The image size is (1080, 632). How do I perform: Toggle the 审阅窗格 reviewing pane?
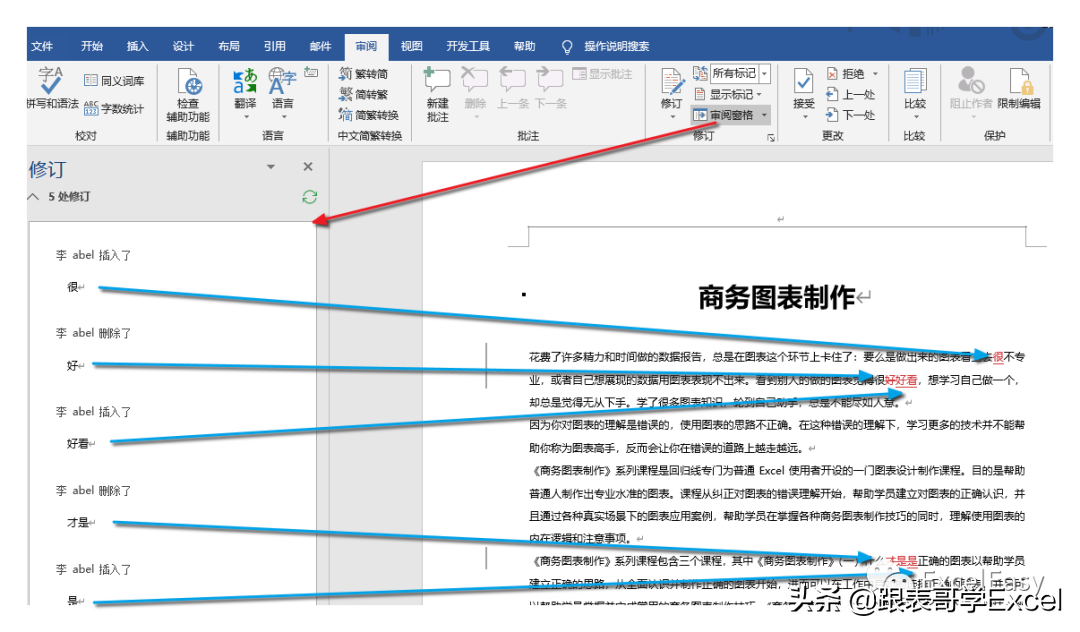[729, 113]
